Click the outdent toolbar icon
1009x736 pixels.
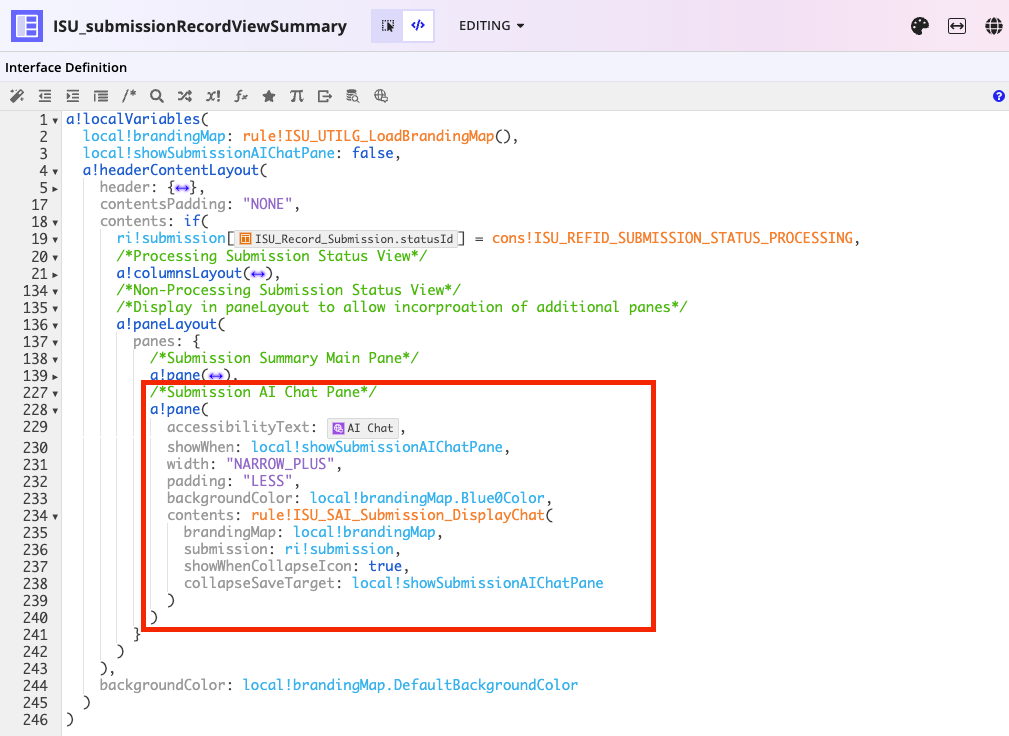tap(44, 96)
